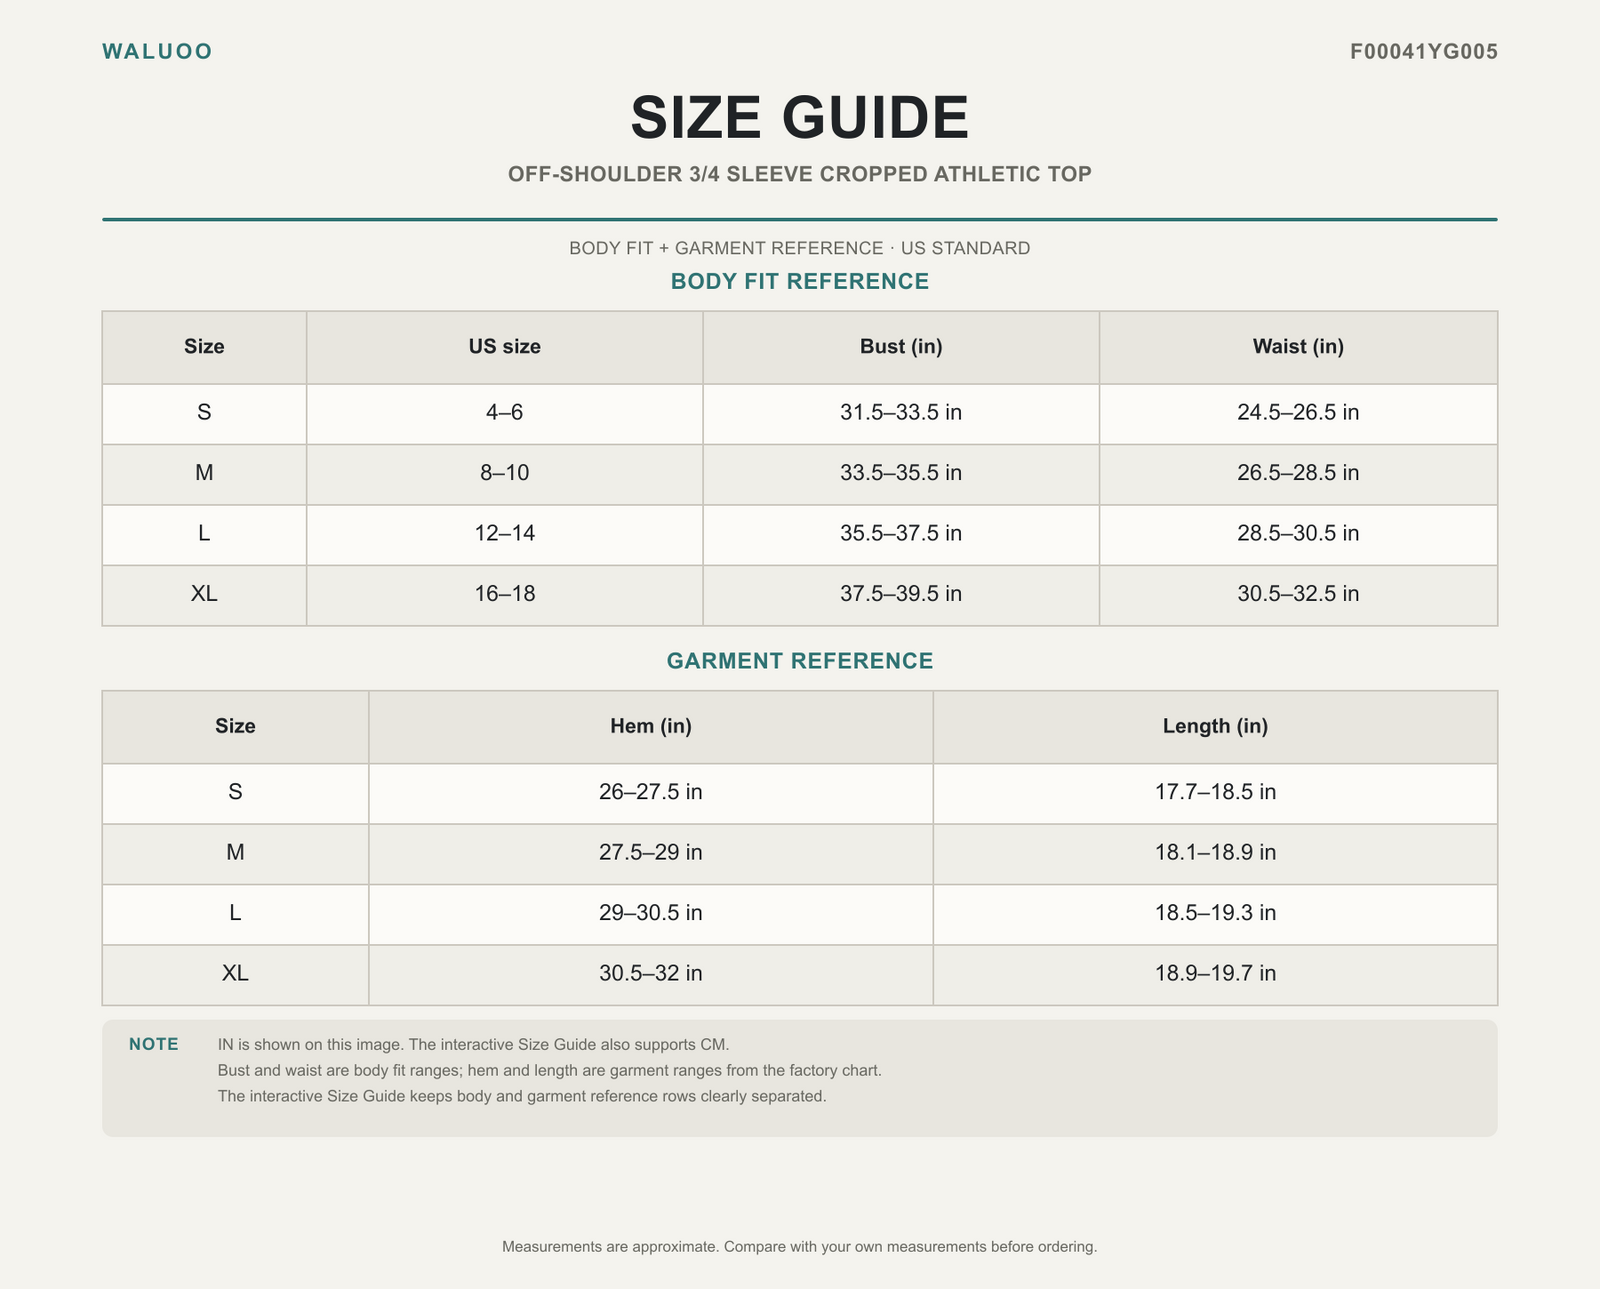Image resolution: width=1600 pixels, height=1289 pixels.
Task: Click the BODY FIT REFERENCE heading
Action: click(x=800, y=282)
